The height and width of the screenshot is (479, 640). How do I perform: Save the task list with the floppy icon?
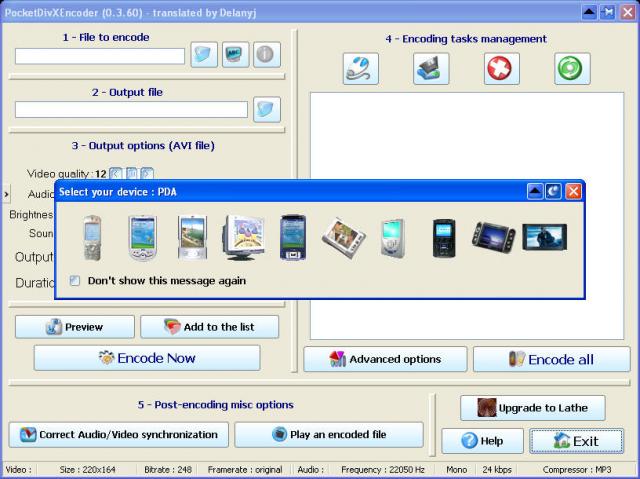431,69
